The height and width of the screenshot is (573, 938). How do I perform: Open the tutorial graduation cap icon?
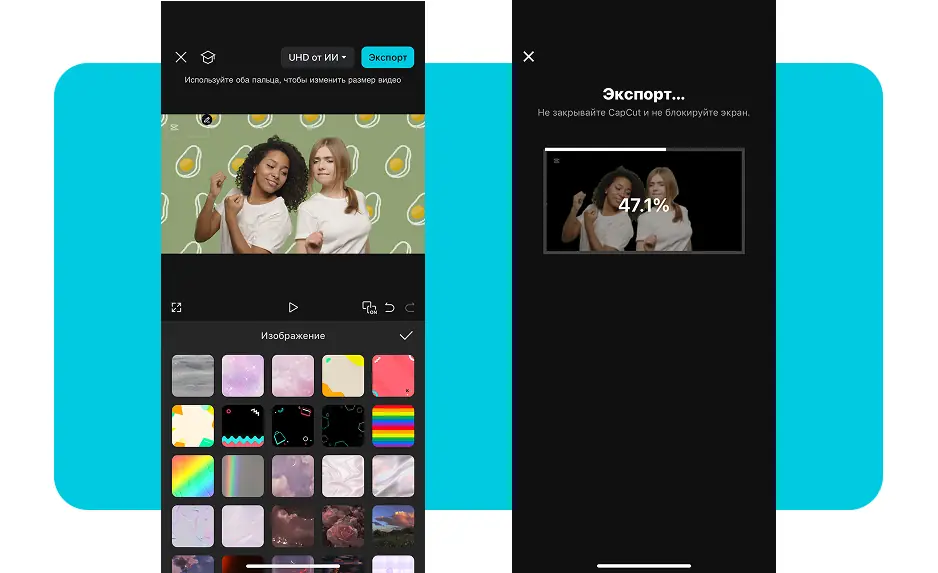208,57
